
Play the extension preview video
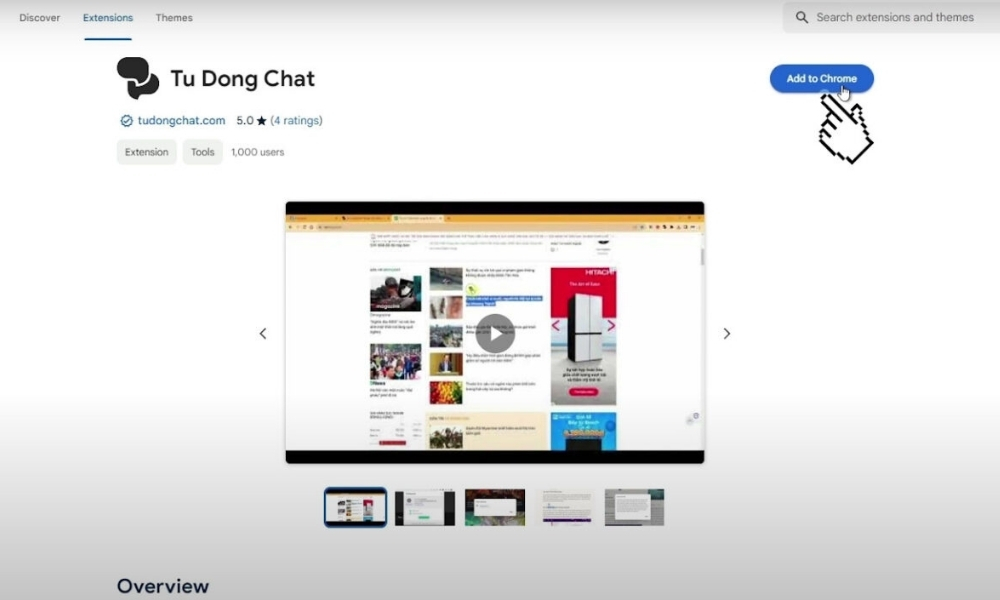(495, 333)
